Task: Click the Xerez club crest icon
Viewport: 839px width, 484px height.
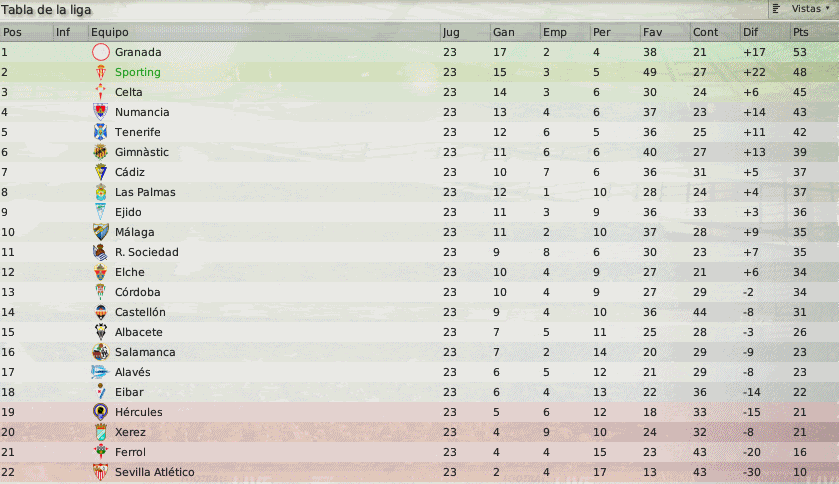Action: (x=100, y=432)
